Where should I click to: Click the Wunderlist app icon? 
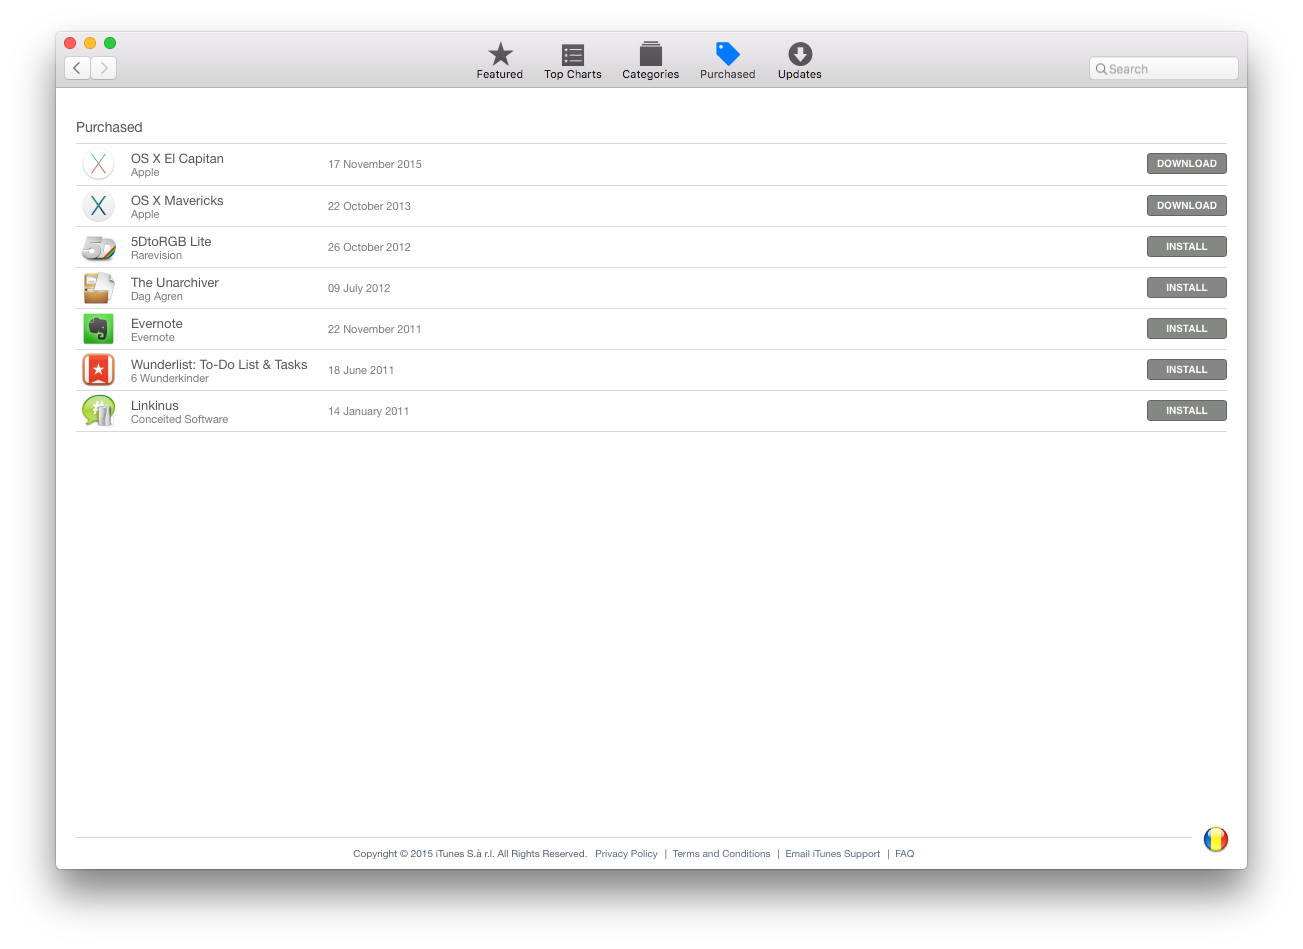(98, 370)
